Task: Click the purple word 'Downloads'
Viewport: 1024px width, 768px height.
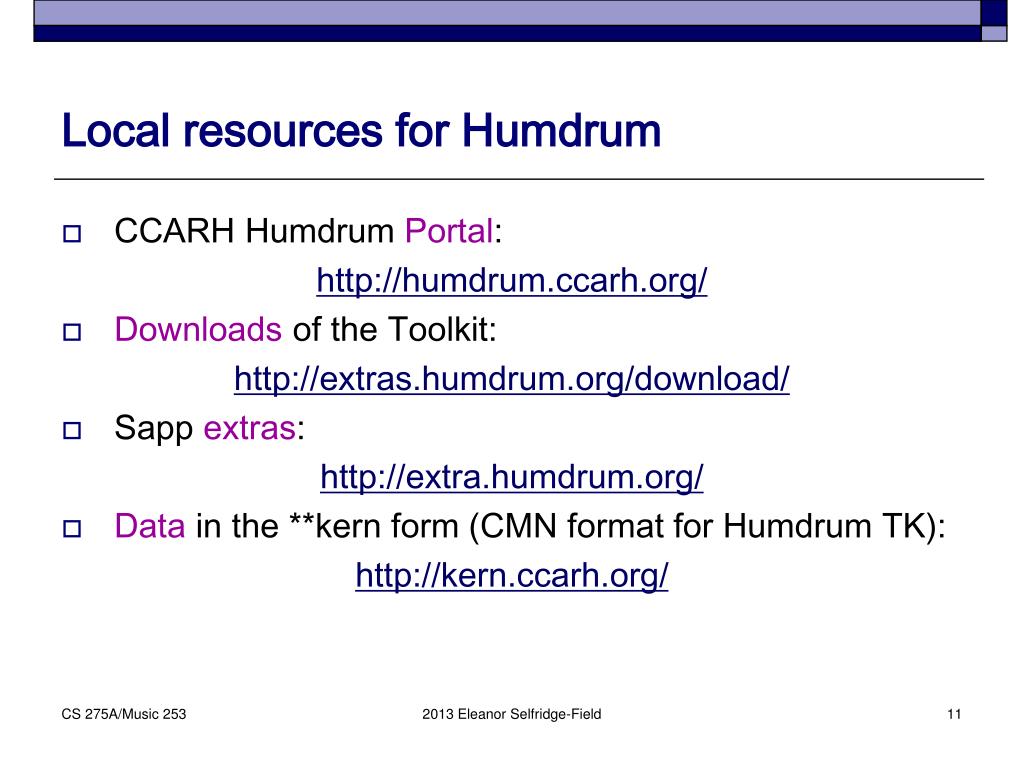Action: click(198, 329)
